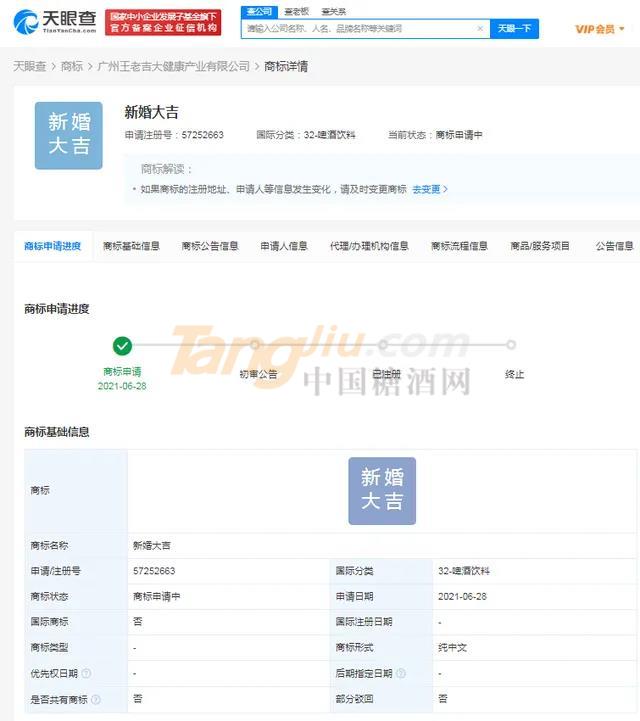Switch to the 商品/服务项目 tab
Image resolution: width=640 pixels, height=721 pixels.
[540, 246]
